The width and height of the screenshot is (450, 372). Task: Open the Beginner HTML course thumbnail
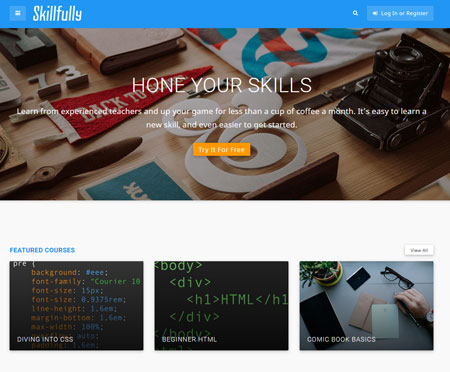click(x=221, y=306)
